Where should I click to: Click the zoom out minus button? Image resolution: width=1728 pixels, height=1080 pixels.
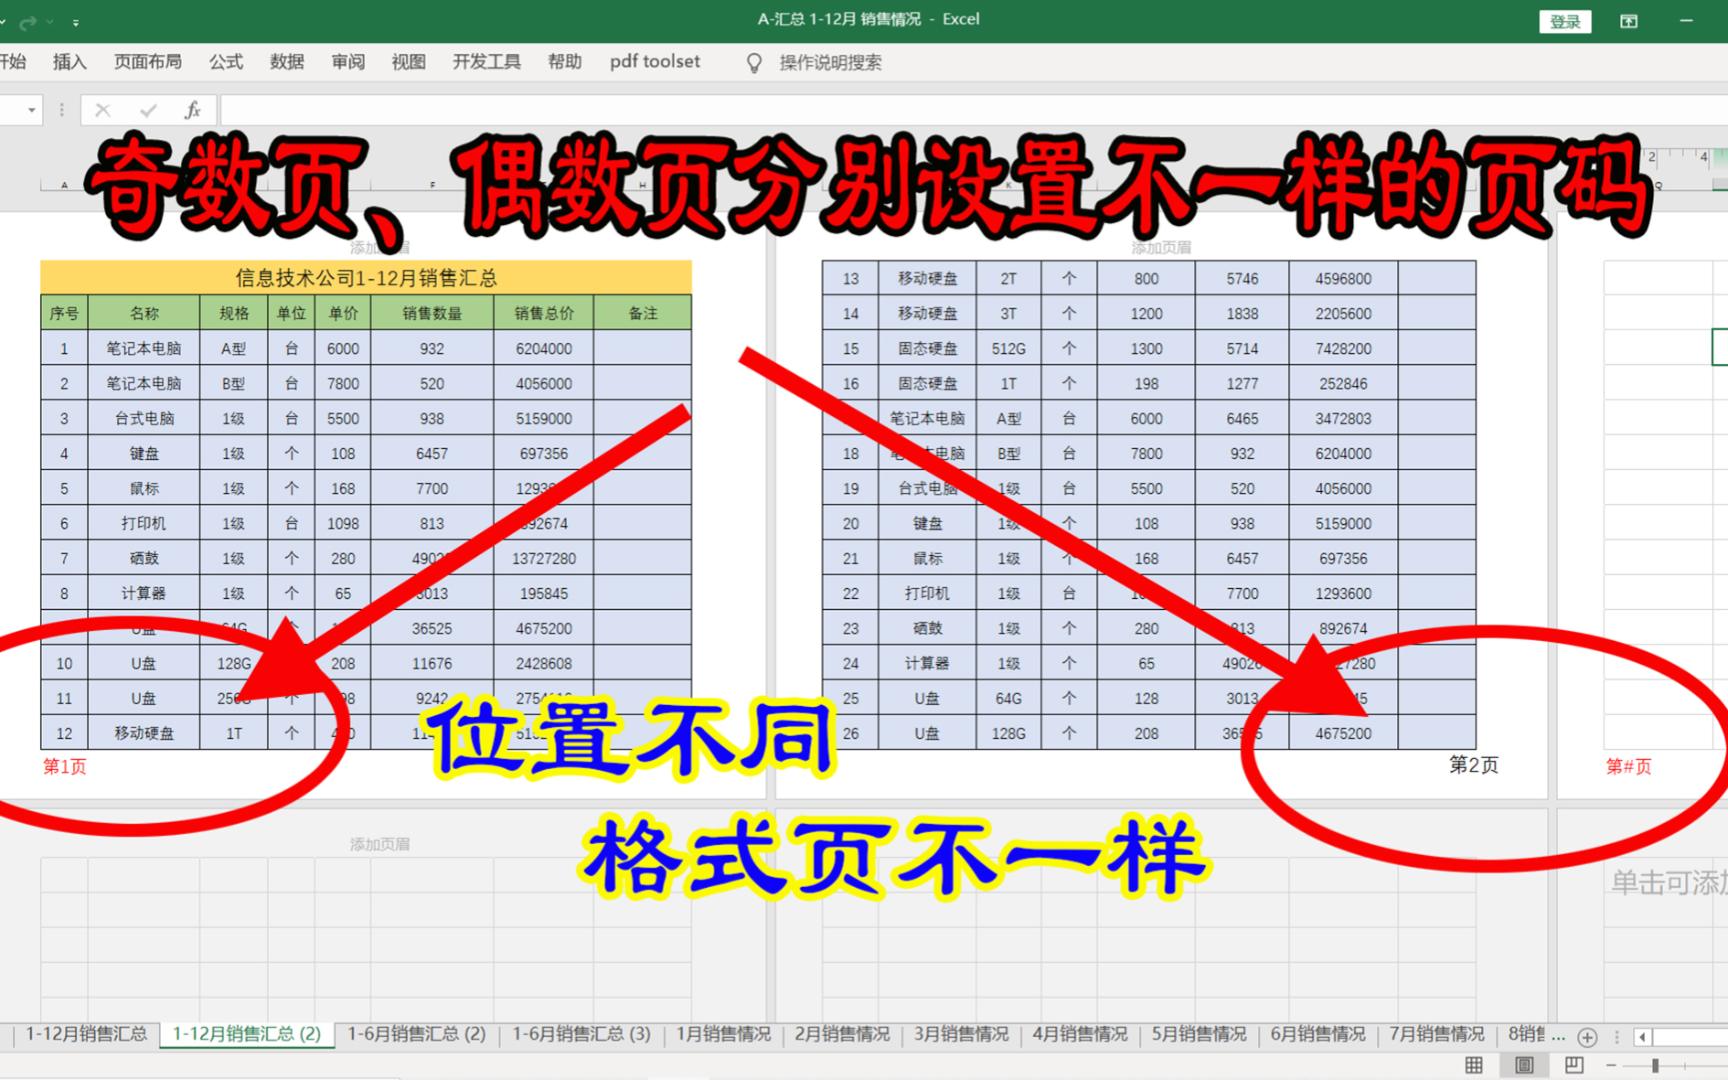(1611, 1066)
